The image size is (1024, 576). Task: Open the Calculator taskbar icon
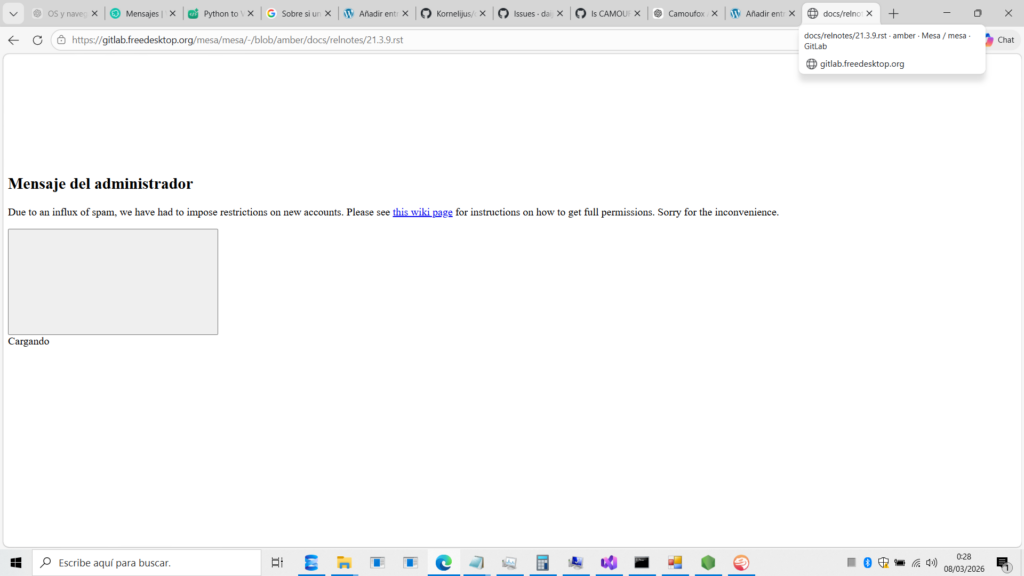click(x=543, y=563)
